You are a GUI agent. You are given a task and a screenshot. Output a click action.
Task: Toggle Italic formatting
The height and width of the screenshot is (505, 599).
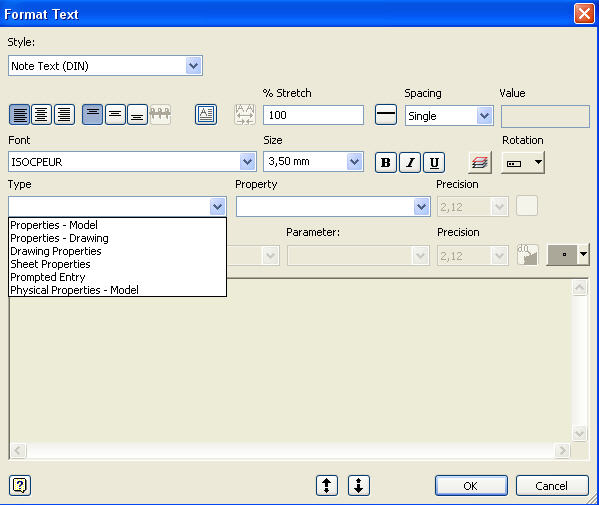(410, 162)
